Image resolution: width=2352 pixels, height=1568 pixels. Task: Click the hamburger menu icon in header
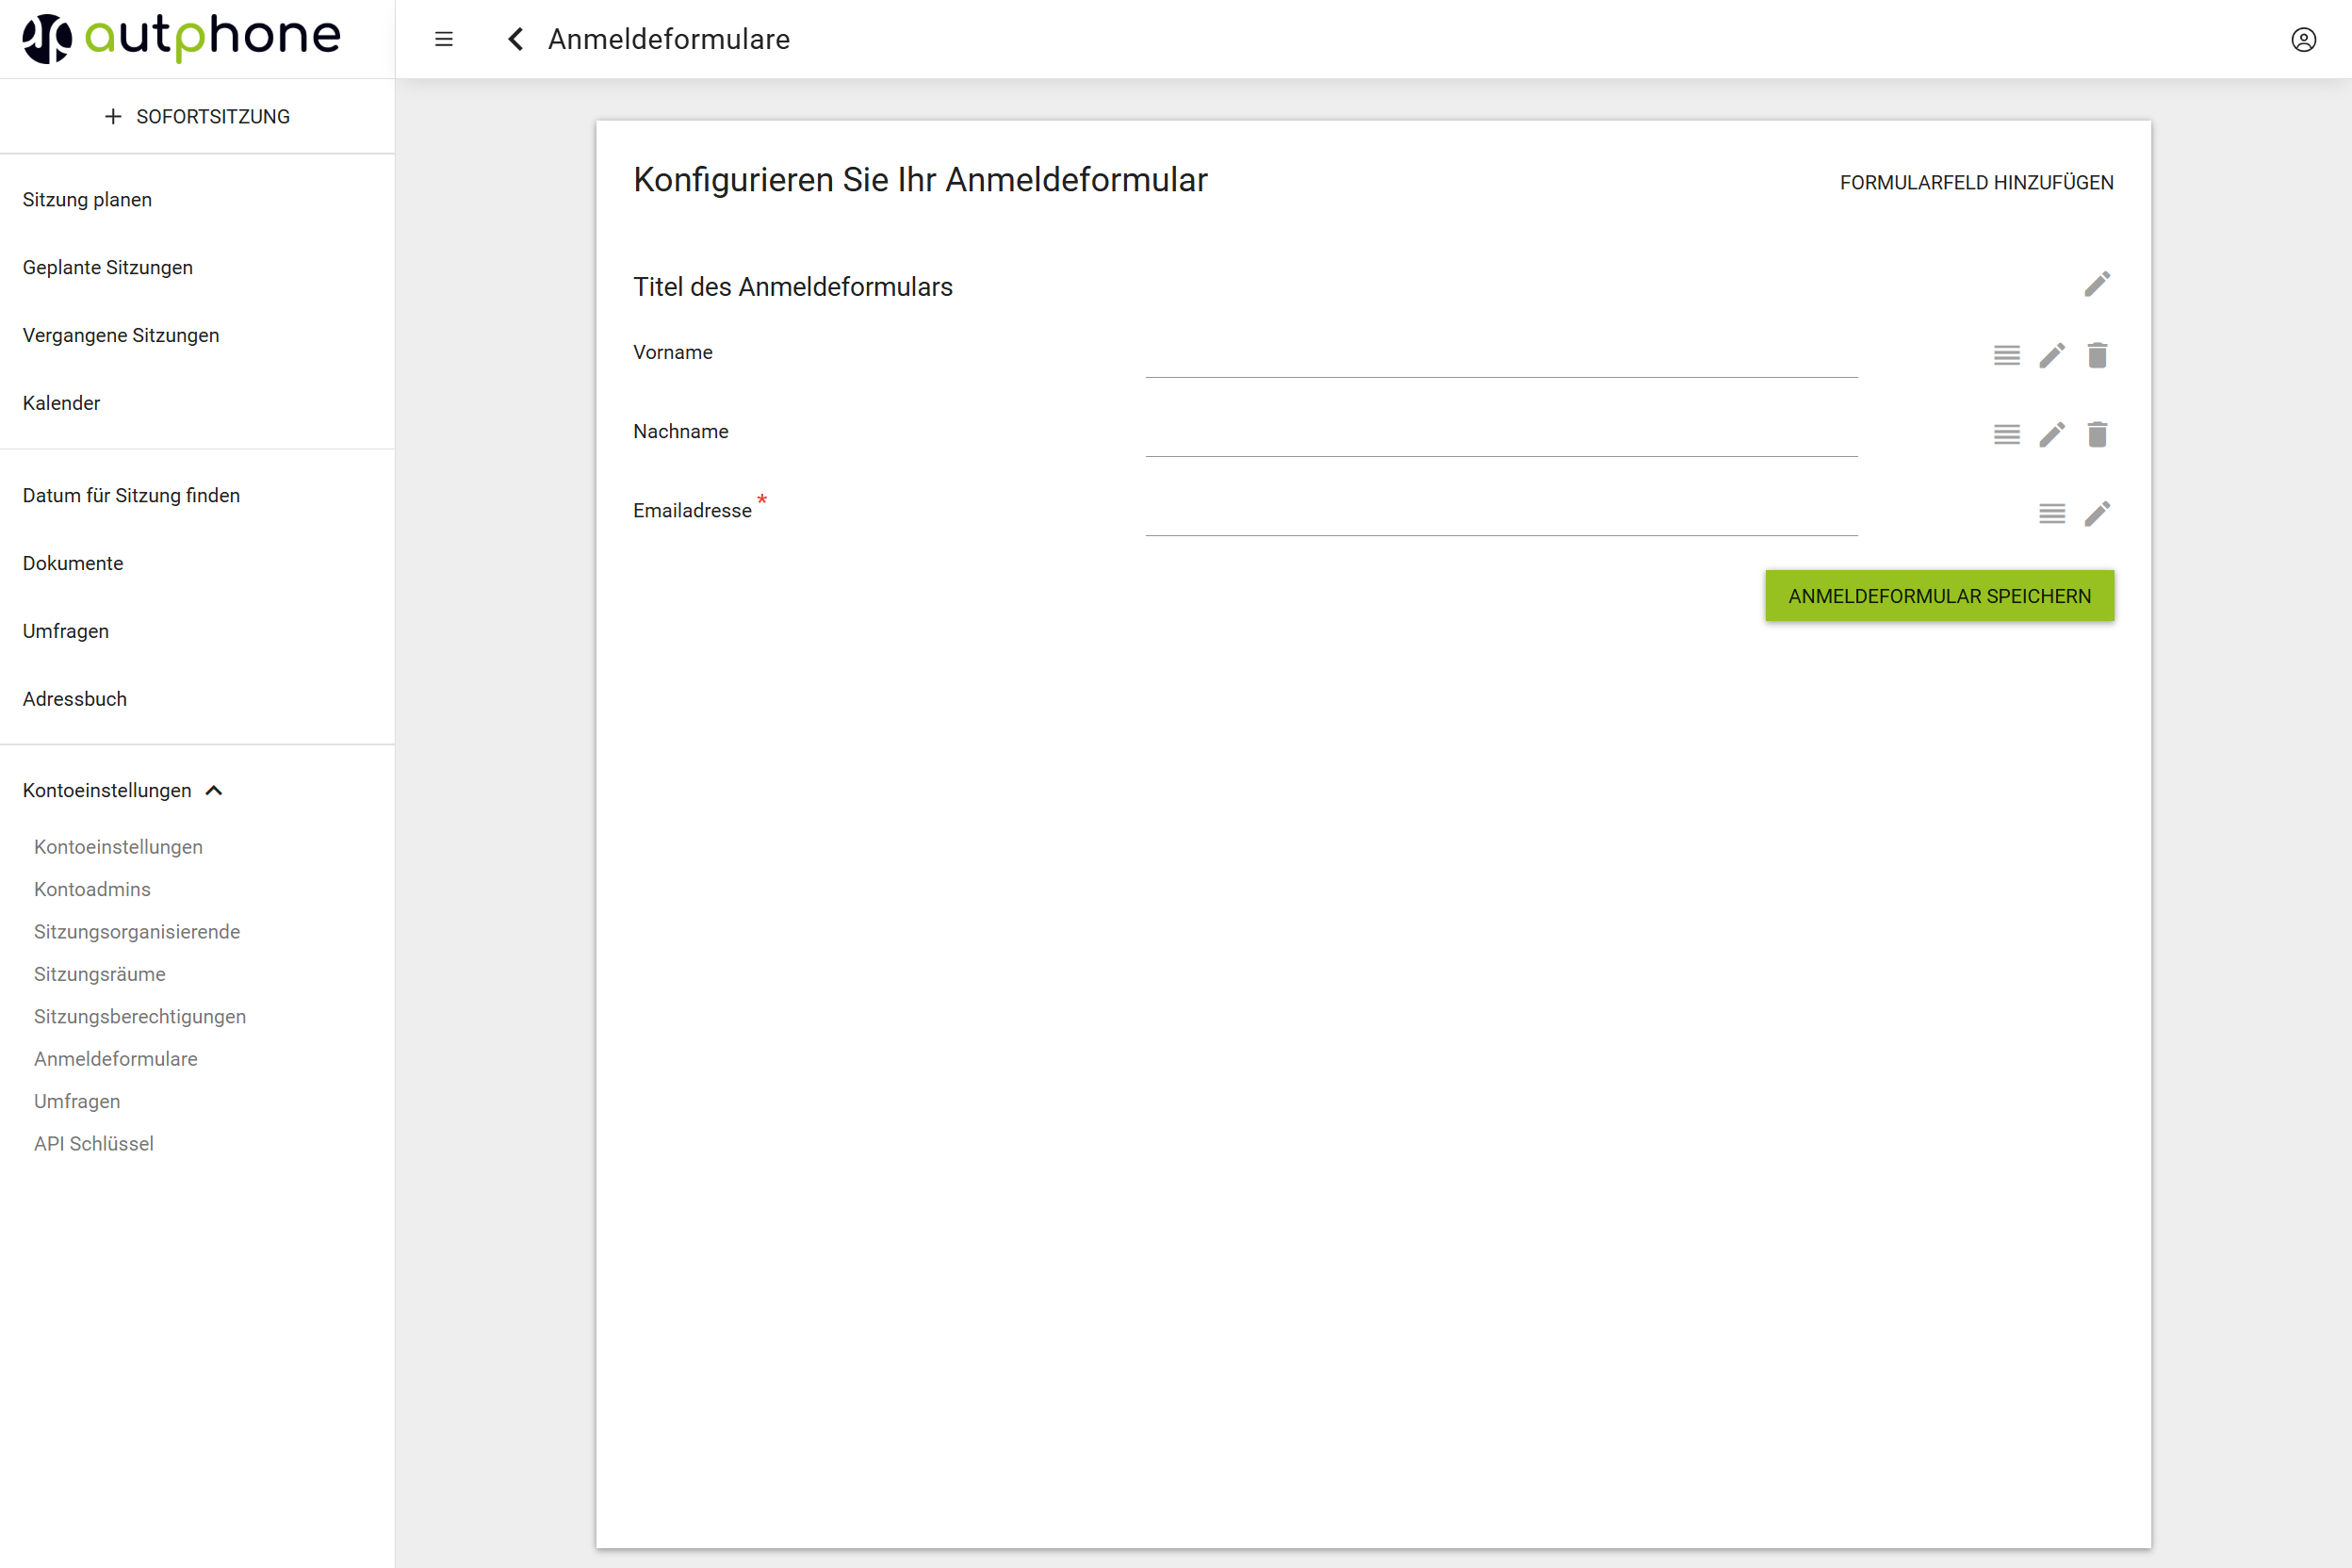point(444,39)
